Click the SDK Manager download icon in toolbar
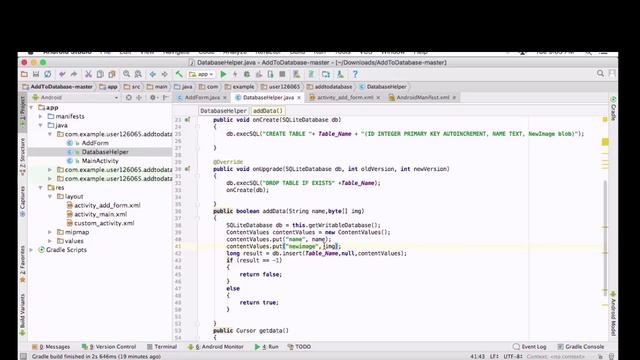This screenshot has height=360, width=640. point(340,74)
